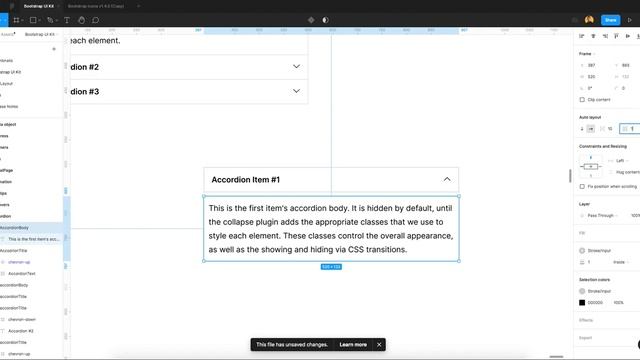Viewport: 640px width, 360px height.
Task: Open the Frame tool dropdown arrow
Action: click(22, 20)
